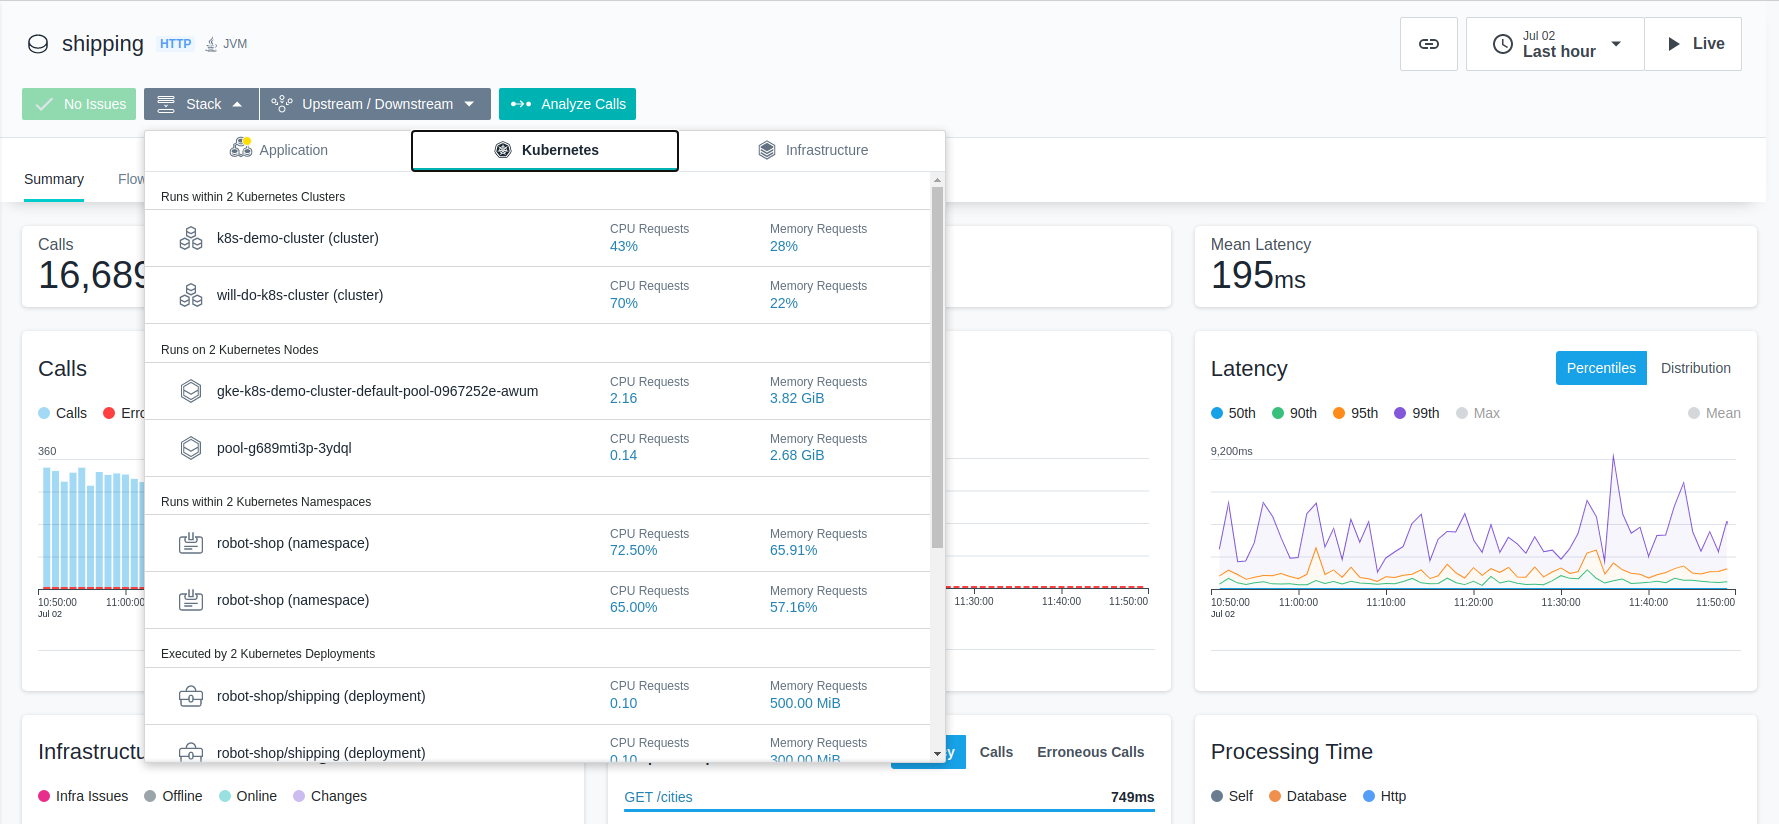1779x824 pixels.
Task: Toggle the 50th percentile legend
Action: click(1233, 413)
